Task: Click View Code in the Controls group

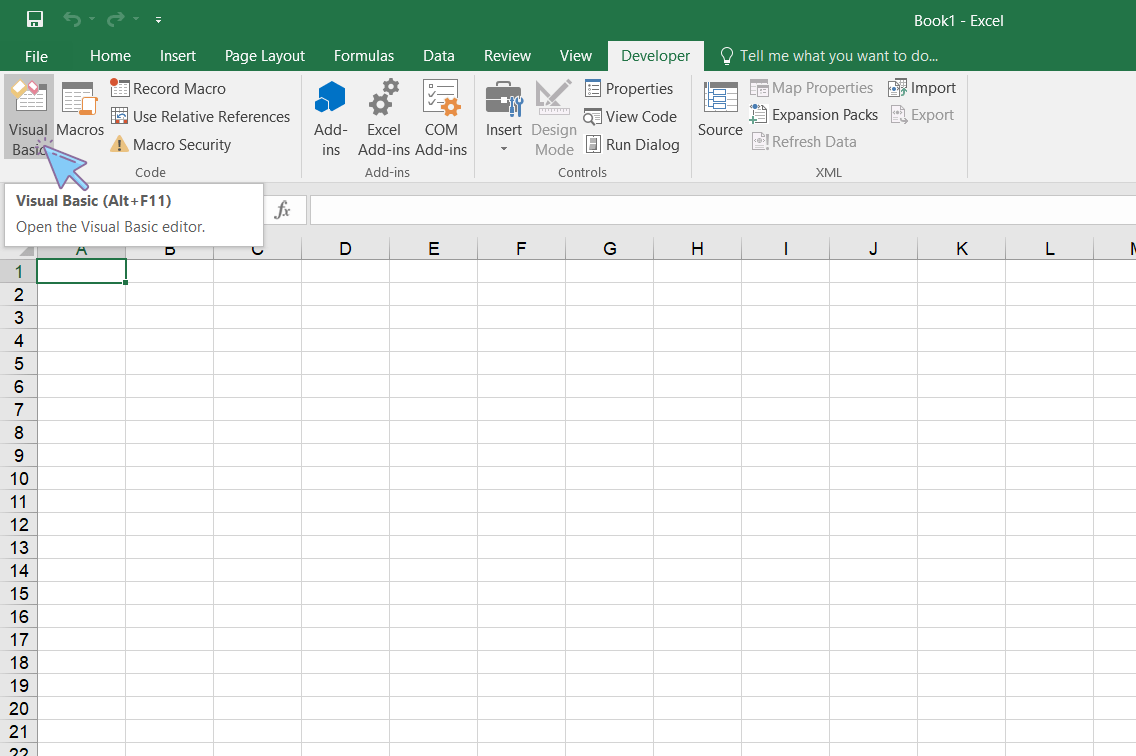Action: pos(631,116)
